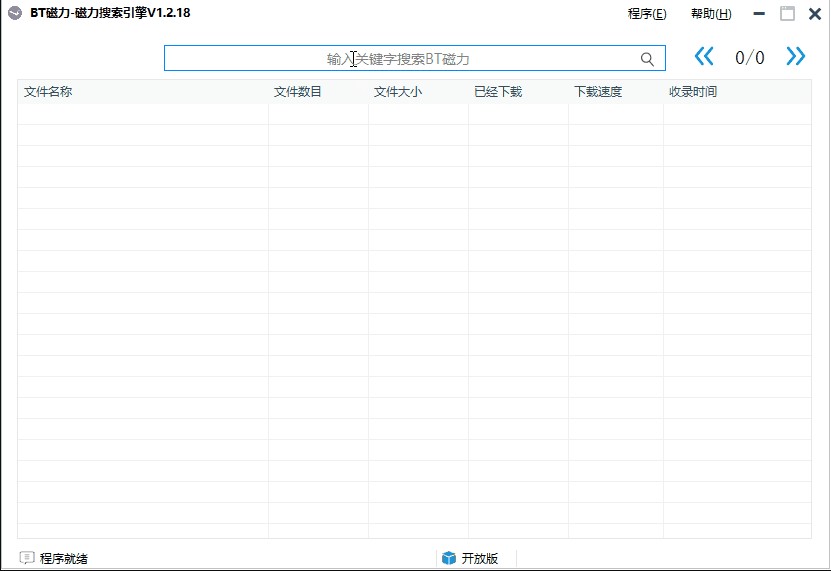Click the 程序就绪 status message icon
The width and height of the screenshot is (831, 571).
coord(27,558)
